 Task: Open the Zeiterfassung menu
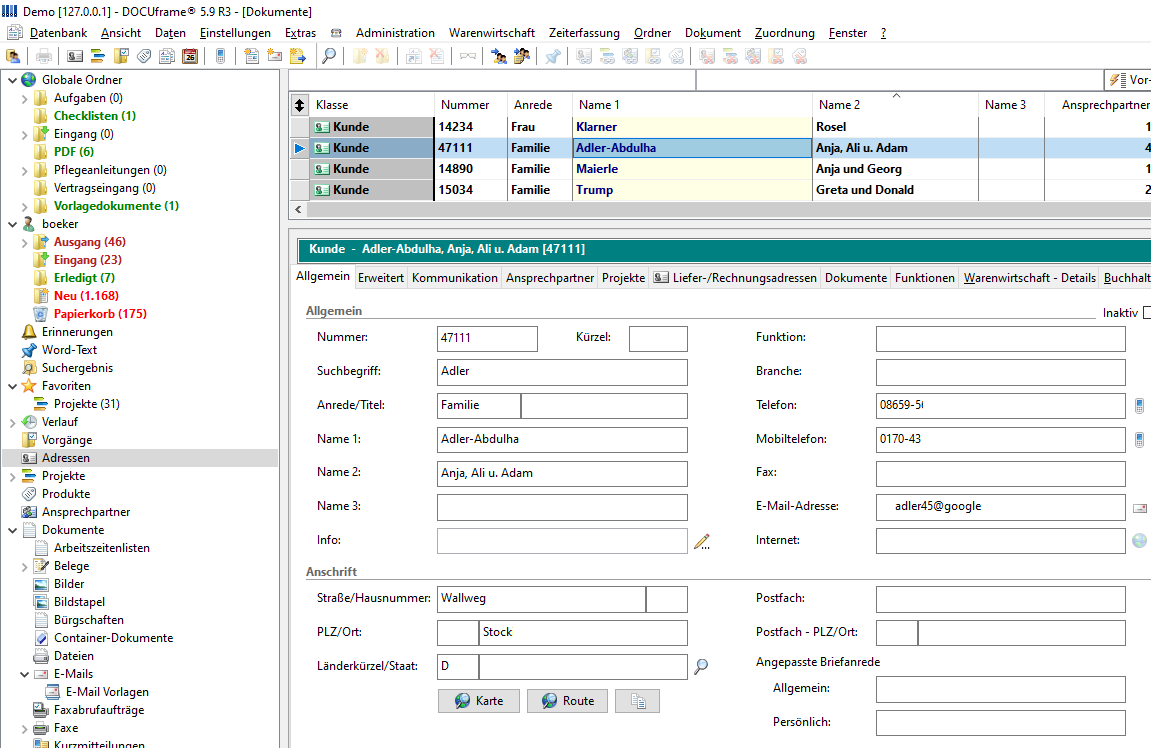(x=584, y=33)
